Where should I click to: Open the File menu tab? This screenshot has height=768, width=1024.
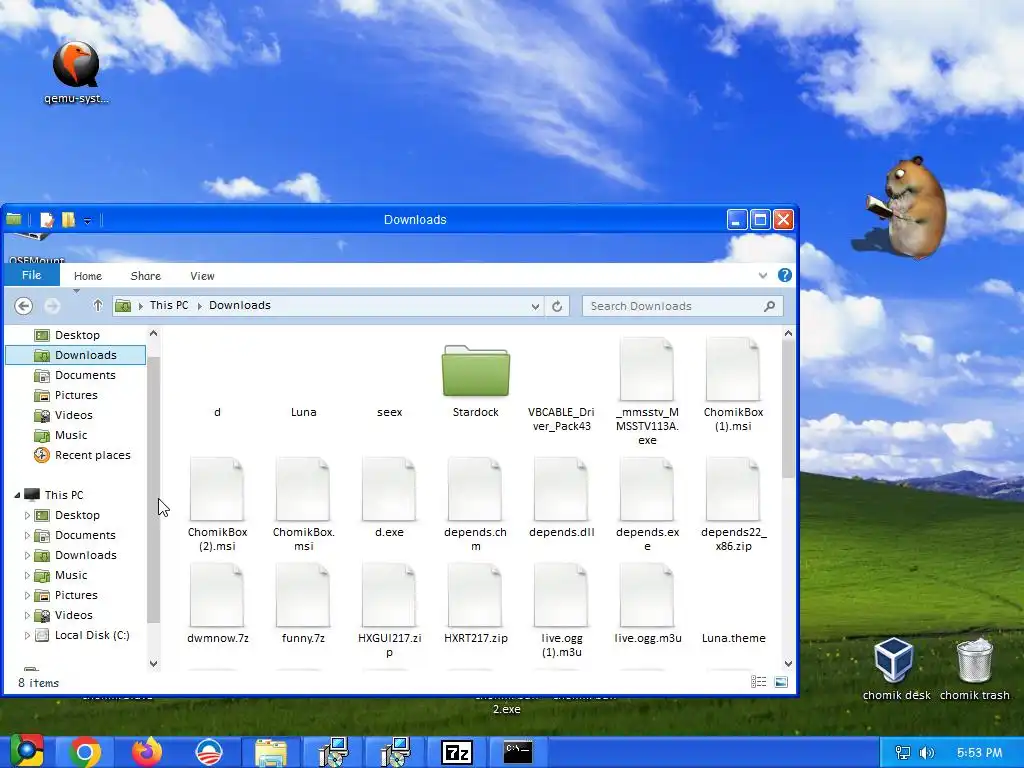(x=31, y=275)
